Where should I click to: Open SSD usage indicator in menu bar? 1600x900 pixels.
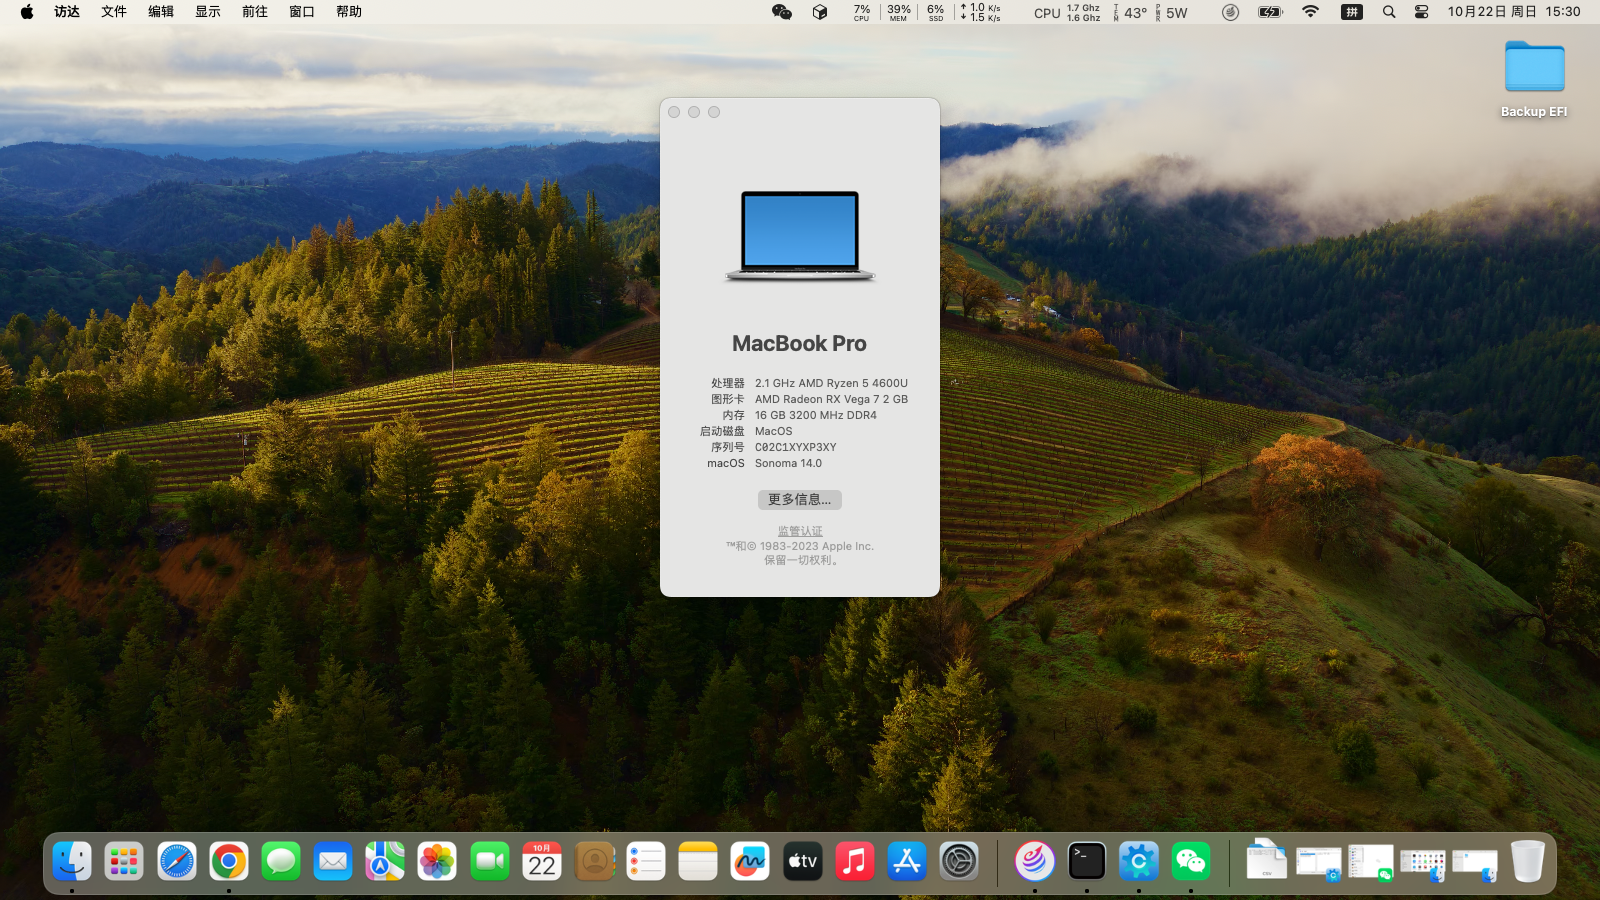[936, 12]
